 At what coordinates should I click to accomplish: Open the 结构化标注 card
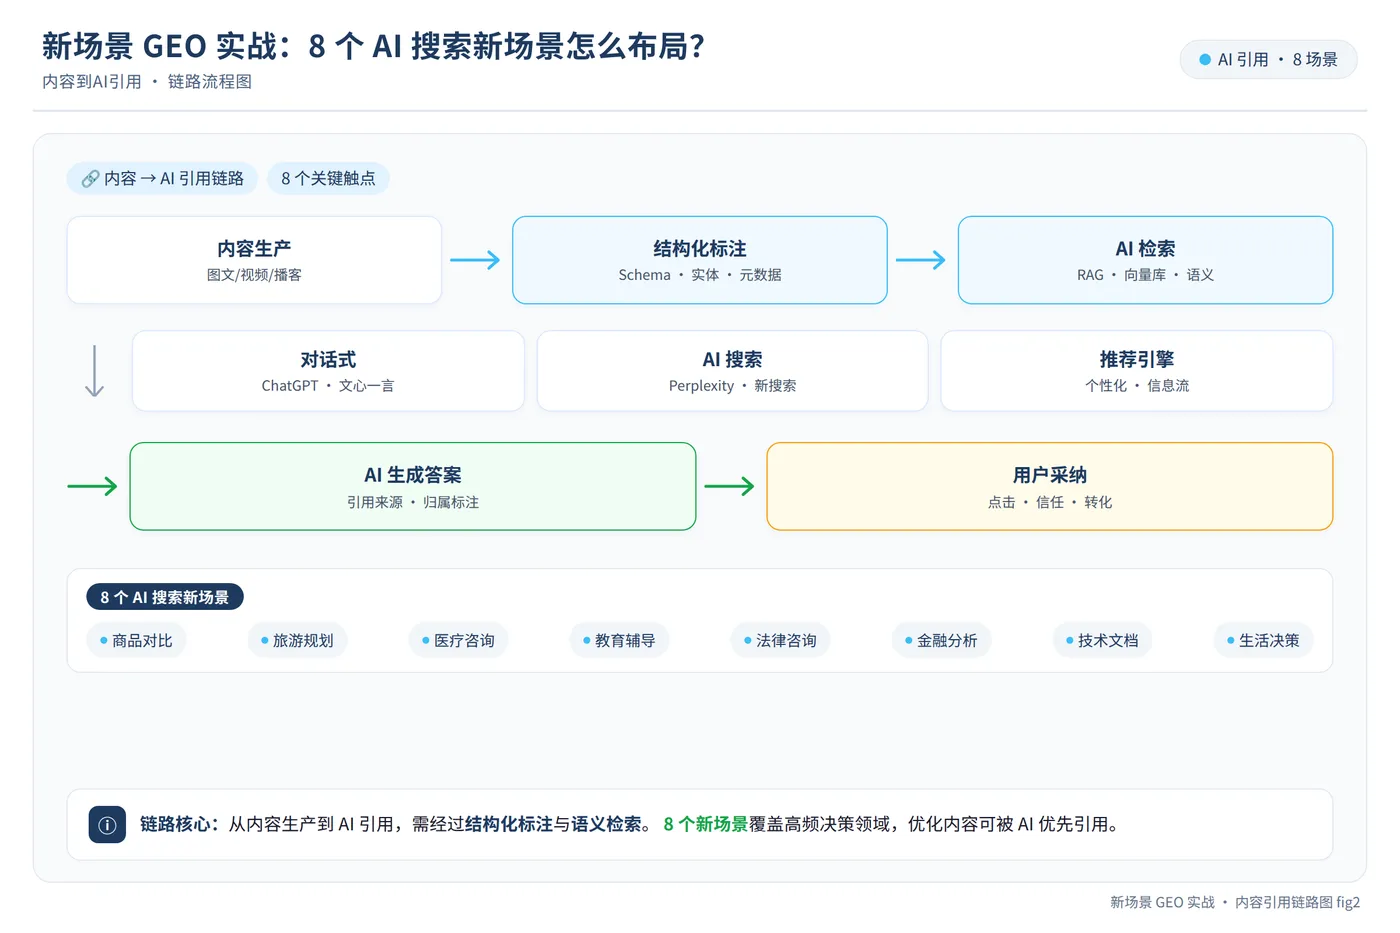(700, 260)
